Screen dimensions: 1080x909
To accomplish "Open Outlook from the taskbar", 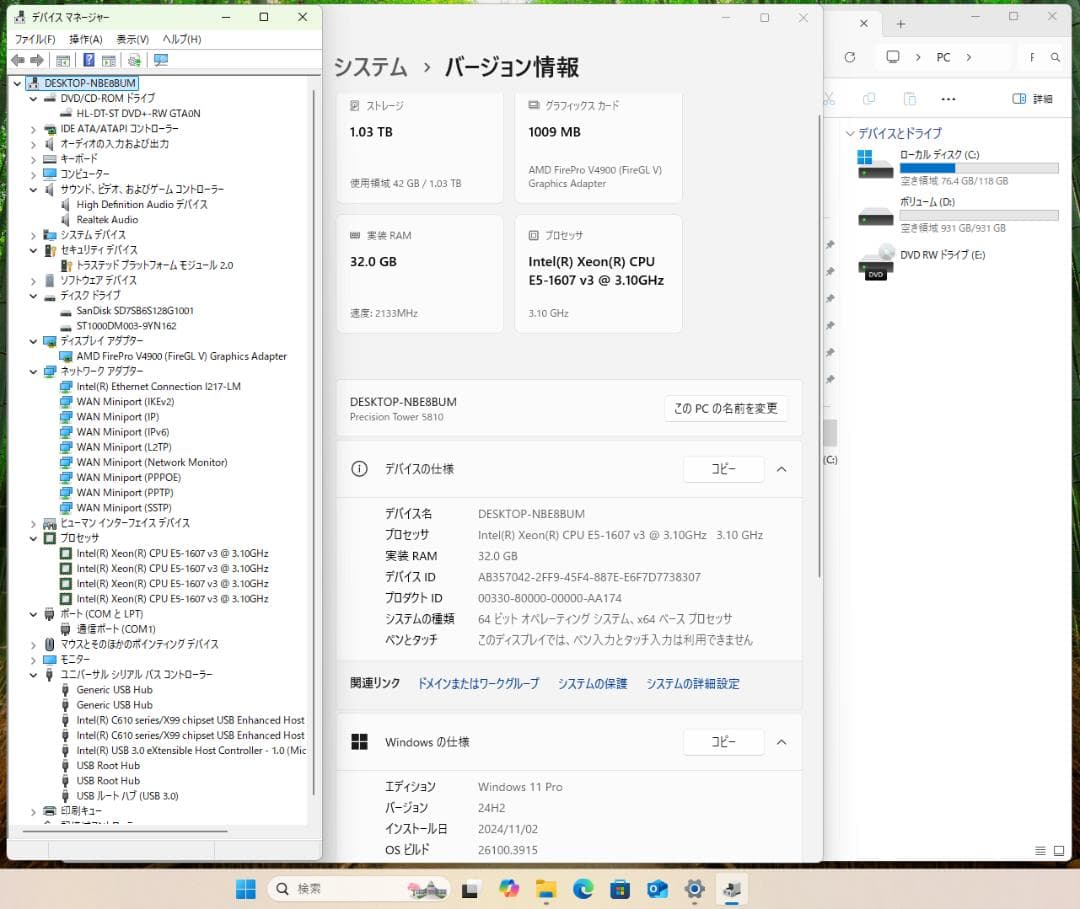I will (x=657, y=889).
